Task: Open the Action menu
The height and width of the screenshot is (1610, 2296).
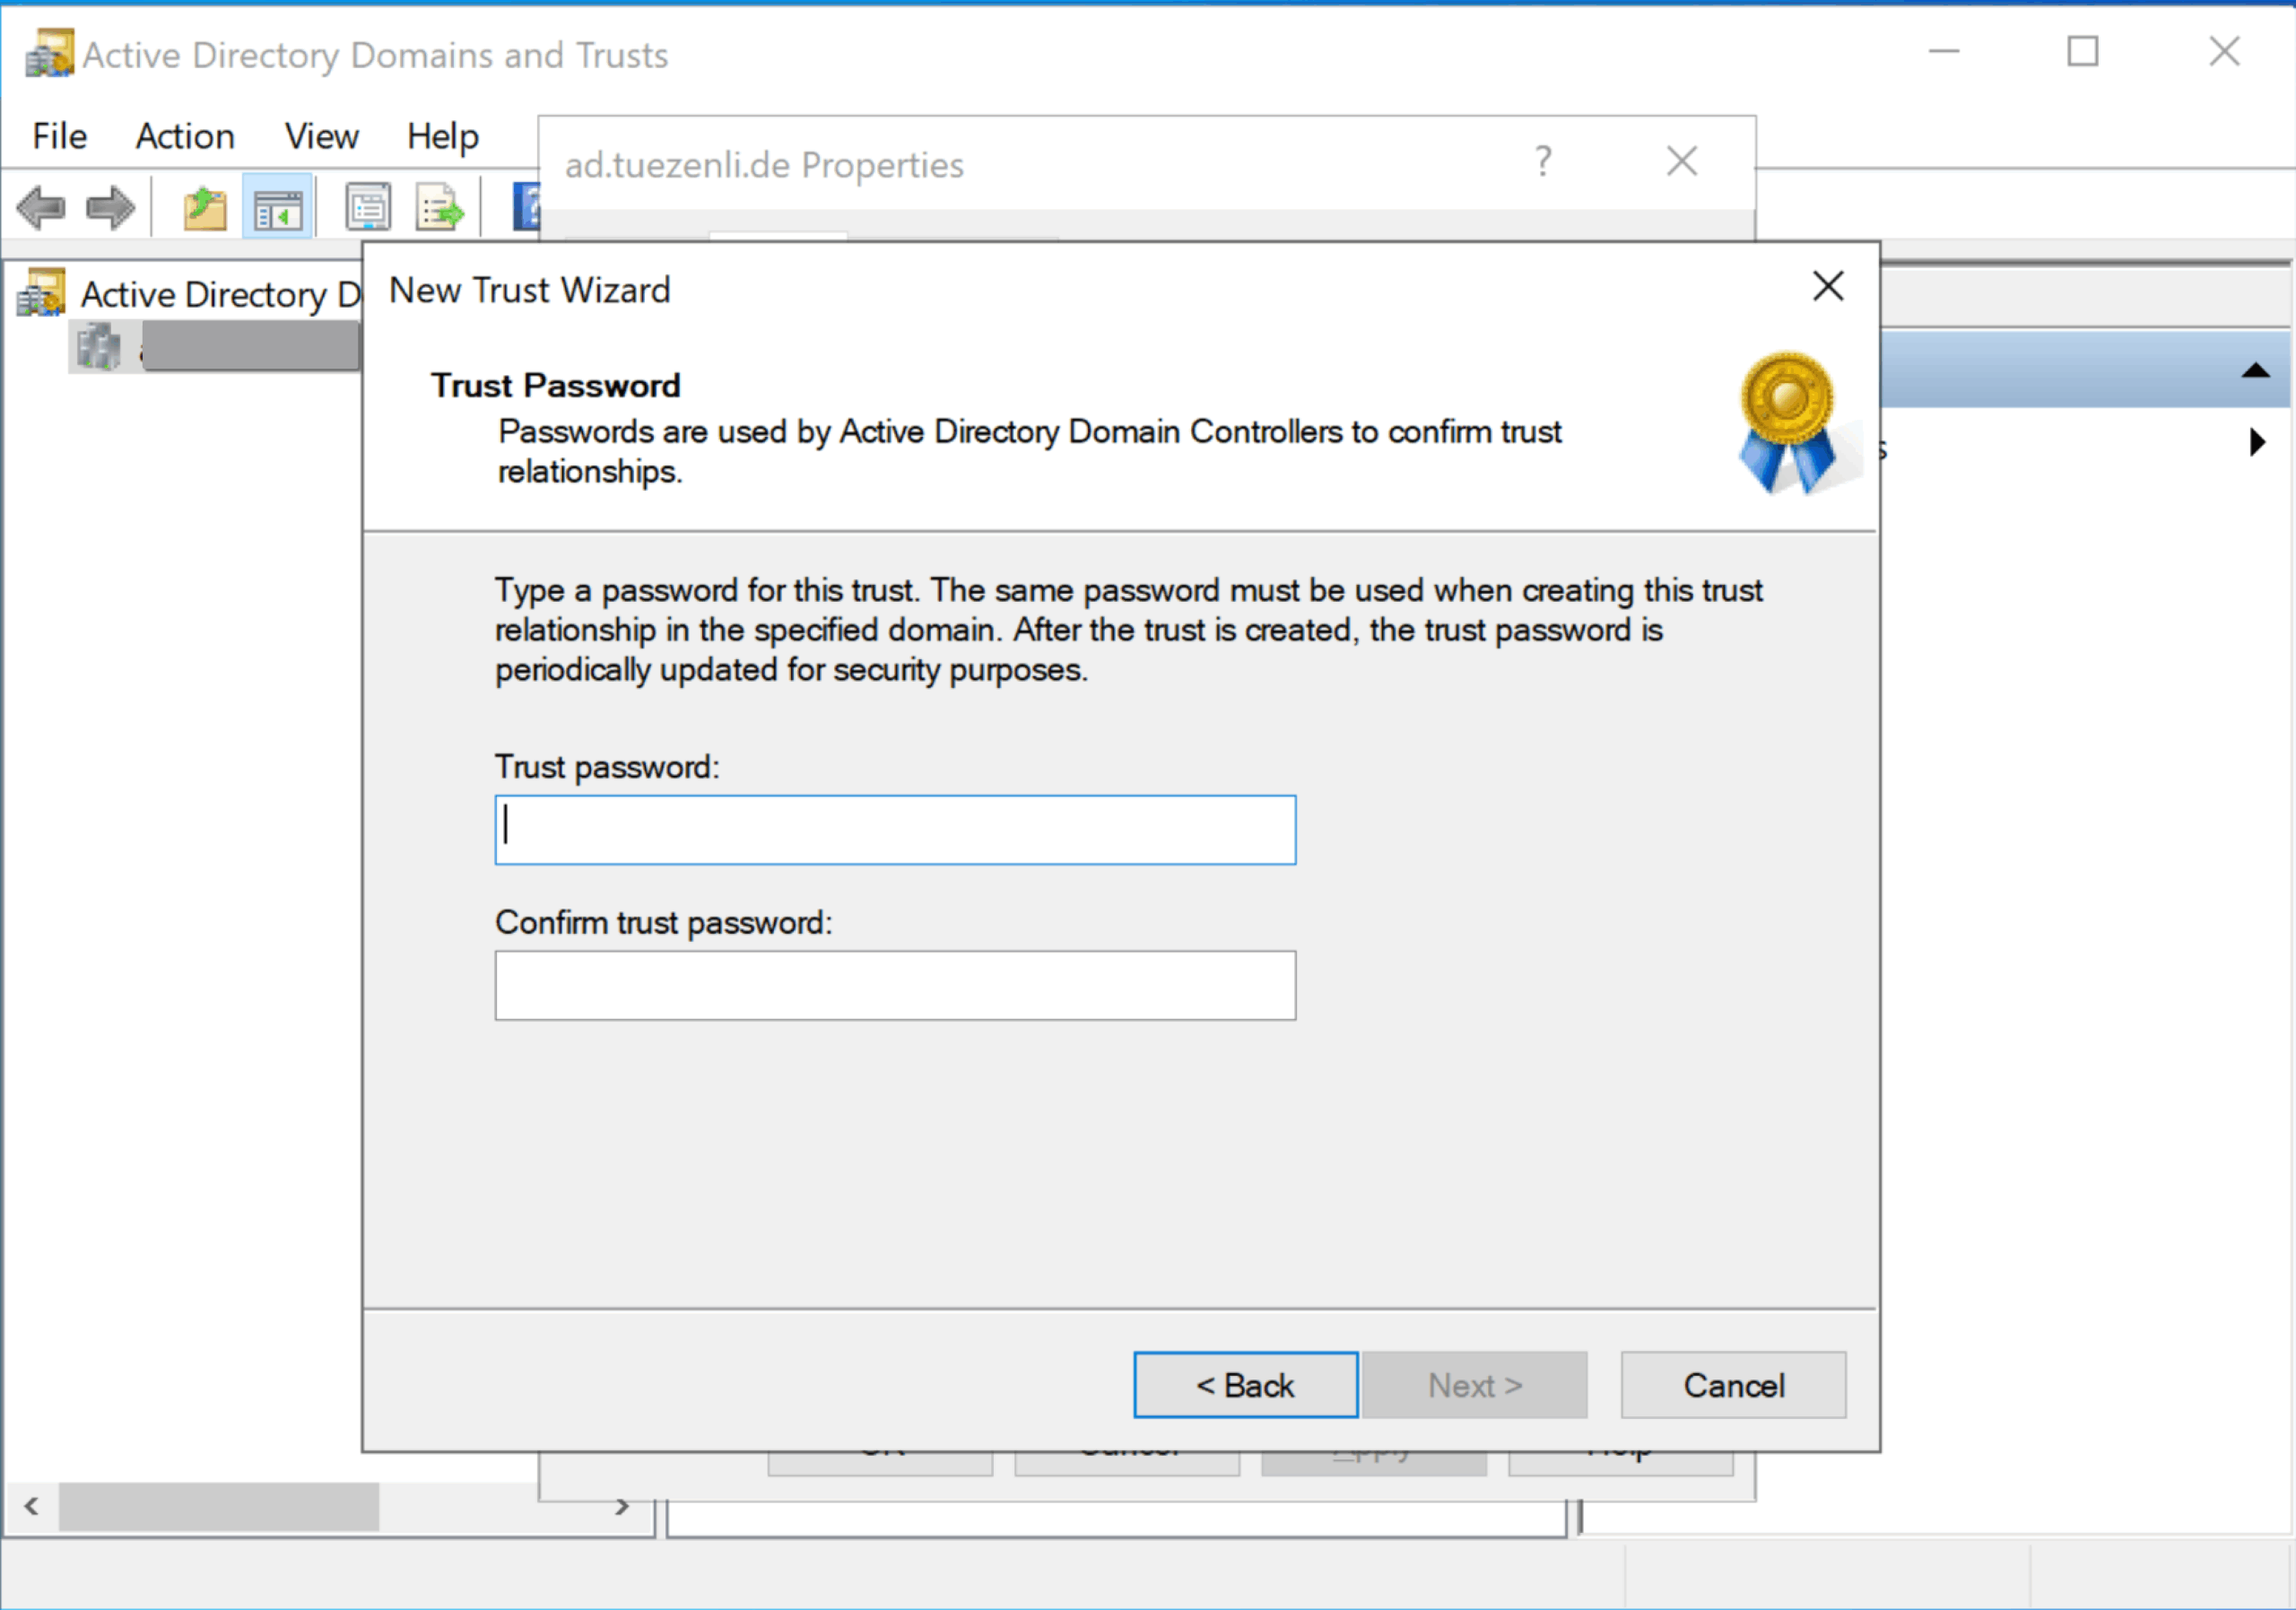Action: 185,137
